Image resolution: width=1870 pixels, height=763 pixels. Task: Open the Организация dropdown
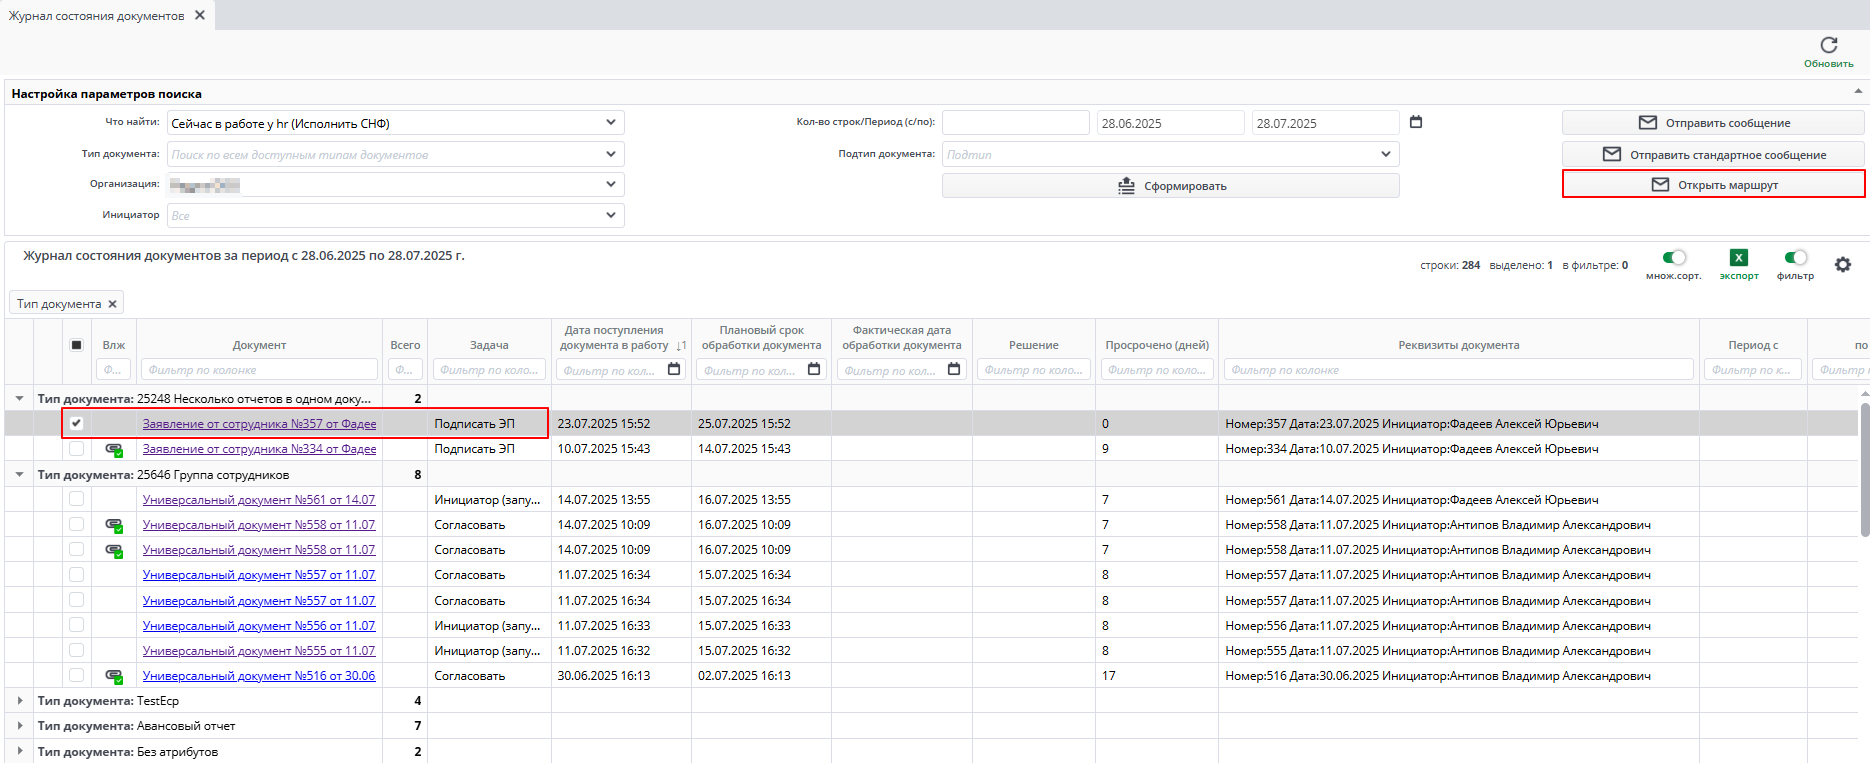pos(610,185)
